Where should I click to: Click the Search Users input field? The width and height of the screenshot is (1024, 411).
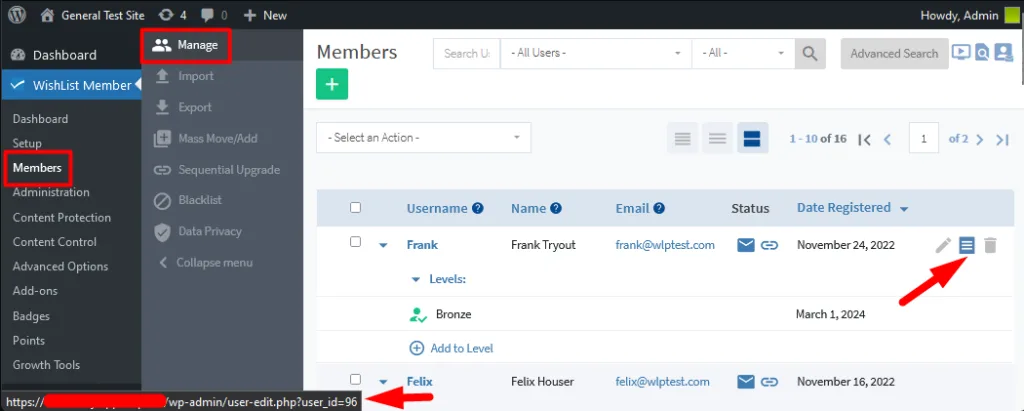pyautogui.click(x=467, y=54)
